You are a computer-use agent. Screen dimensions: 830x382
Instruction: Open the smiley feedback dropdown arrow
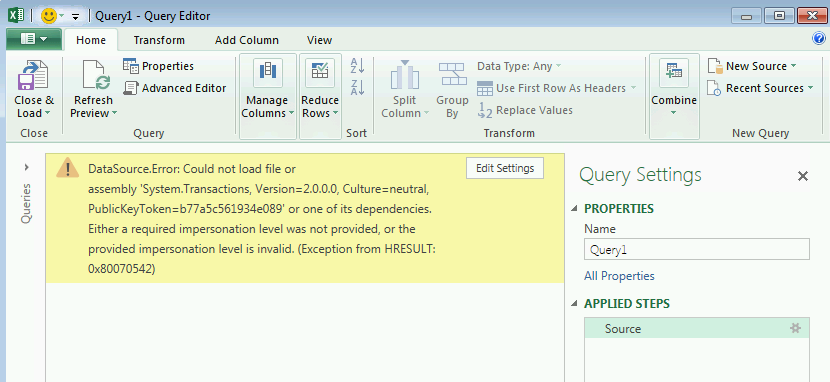pyautogui.click(x=61, y=16)
